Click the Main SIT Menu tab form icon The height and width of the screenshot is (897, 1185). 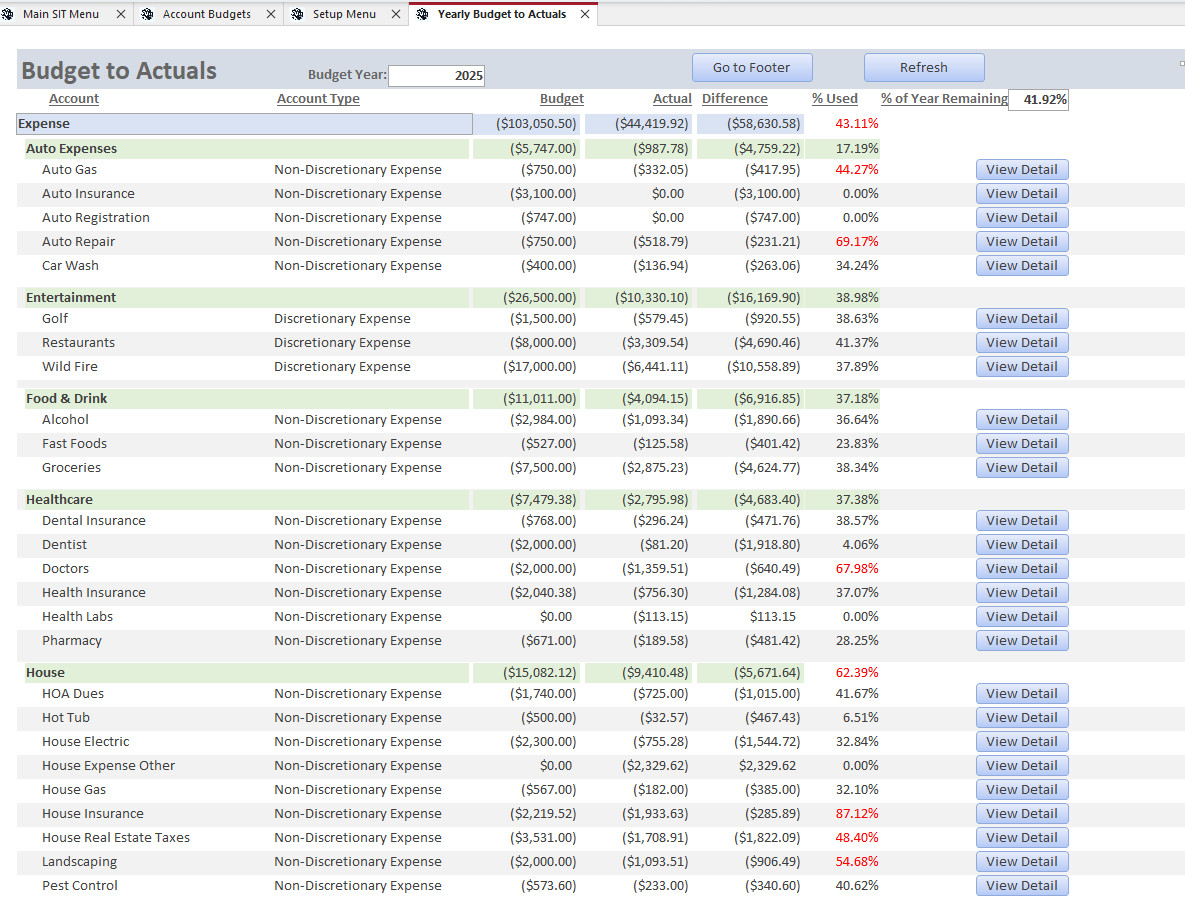[8, 14]
